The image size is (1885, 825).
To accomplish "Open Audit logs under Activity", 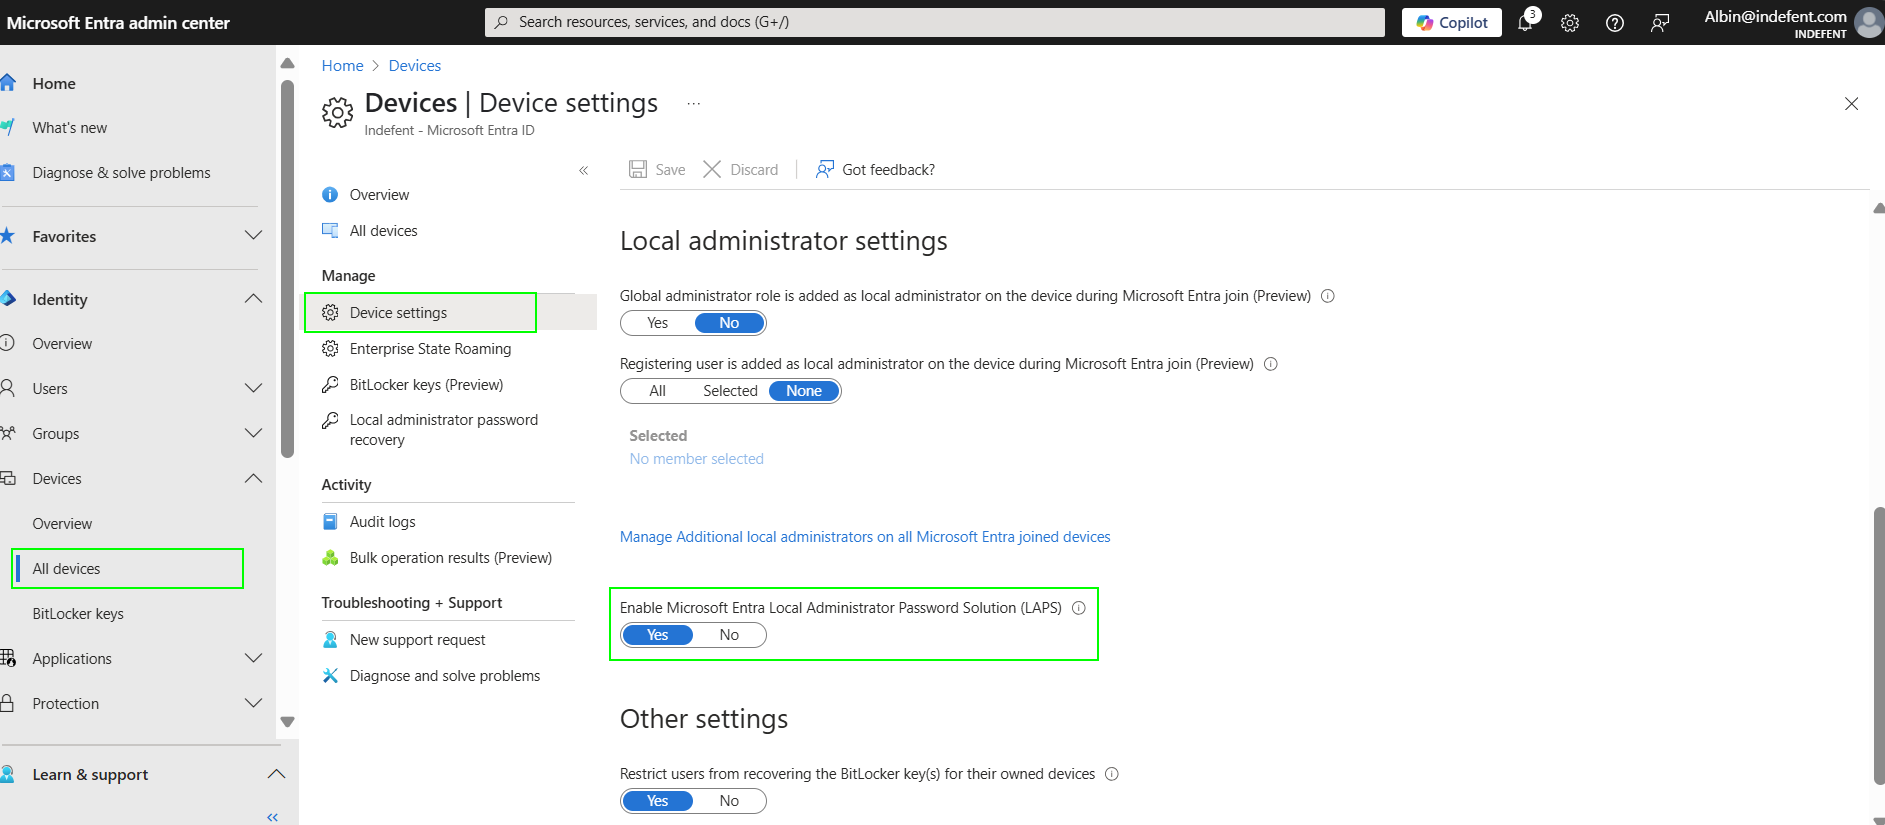I will tap(382, 522).
